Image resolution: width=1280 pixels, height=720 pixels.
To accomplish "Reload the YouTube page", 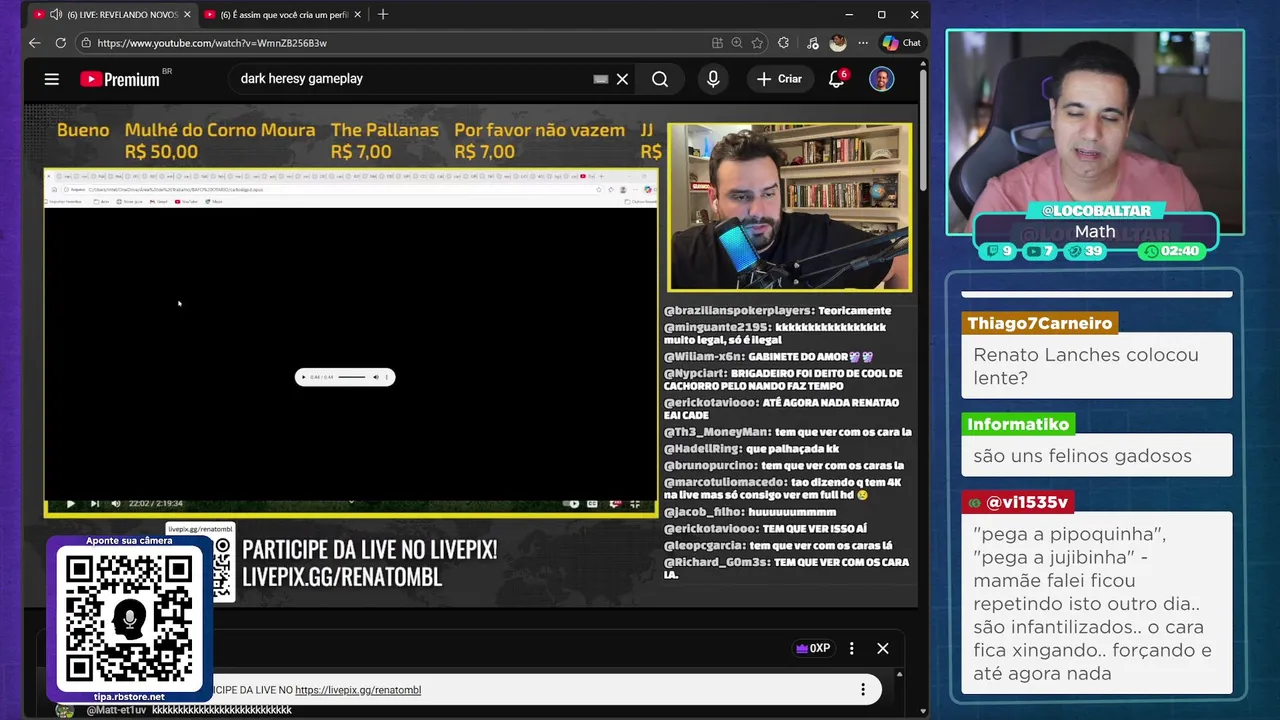I will pos(60,43).
